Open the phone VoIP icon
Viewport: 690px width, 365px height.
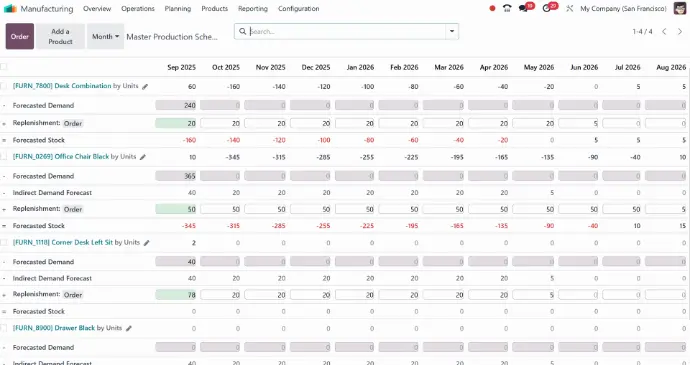tap(507, 8)
